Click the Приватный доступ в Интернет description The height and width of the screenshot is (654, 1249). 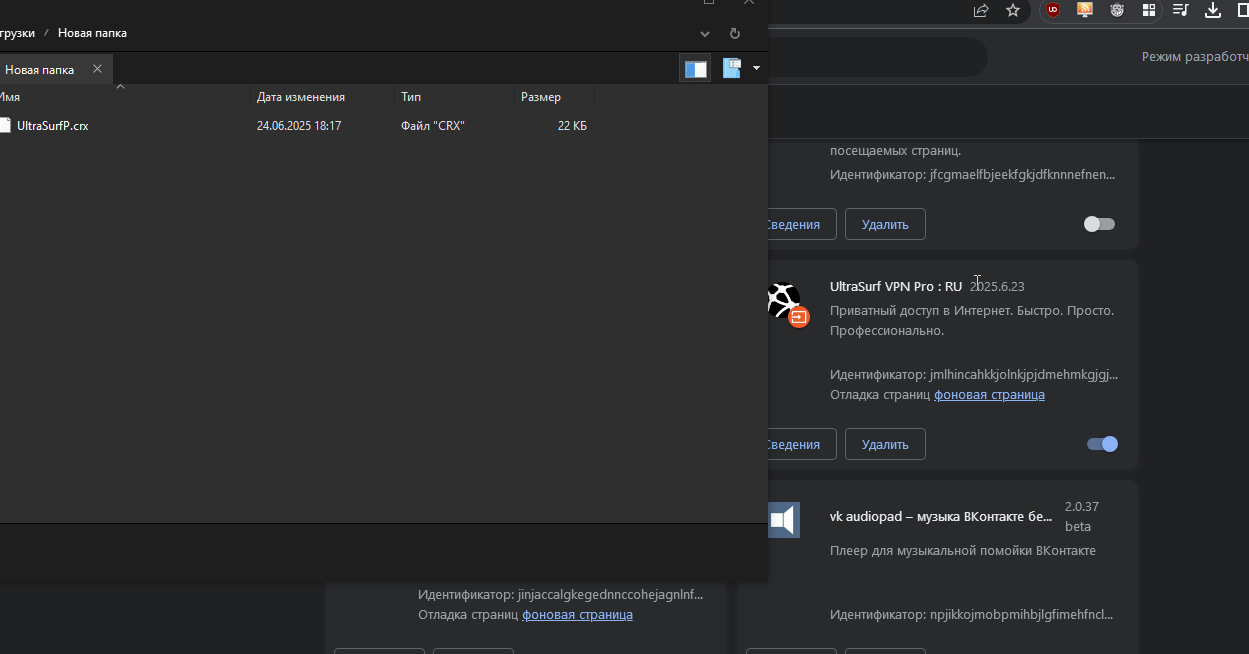pyautogui.click(x=972, y=321)
